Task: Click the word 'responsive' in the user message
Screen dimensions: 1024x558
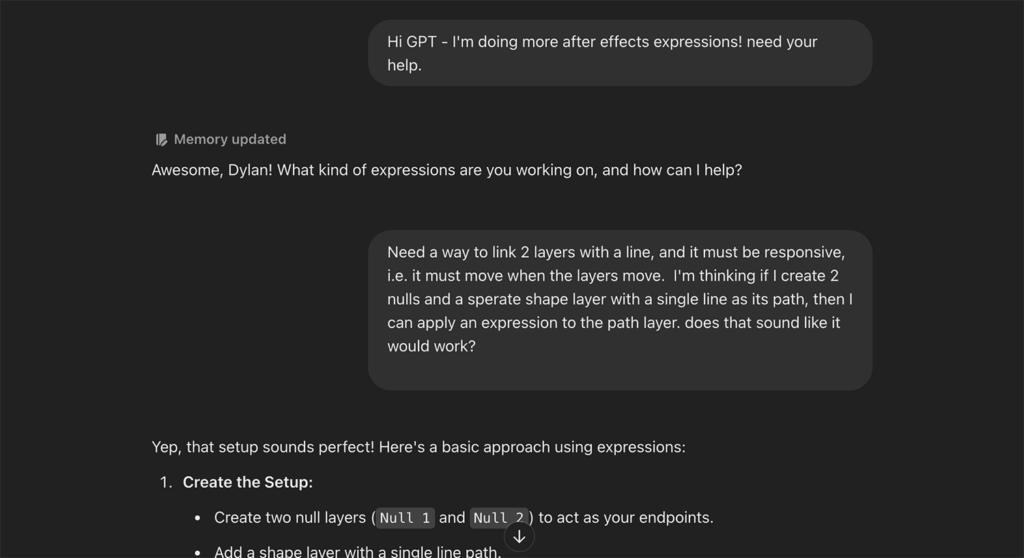Action: [x=804, y=252]
